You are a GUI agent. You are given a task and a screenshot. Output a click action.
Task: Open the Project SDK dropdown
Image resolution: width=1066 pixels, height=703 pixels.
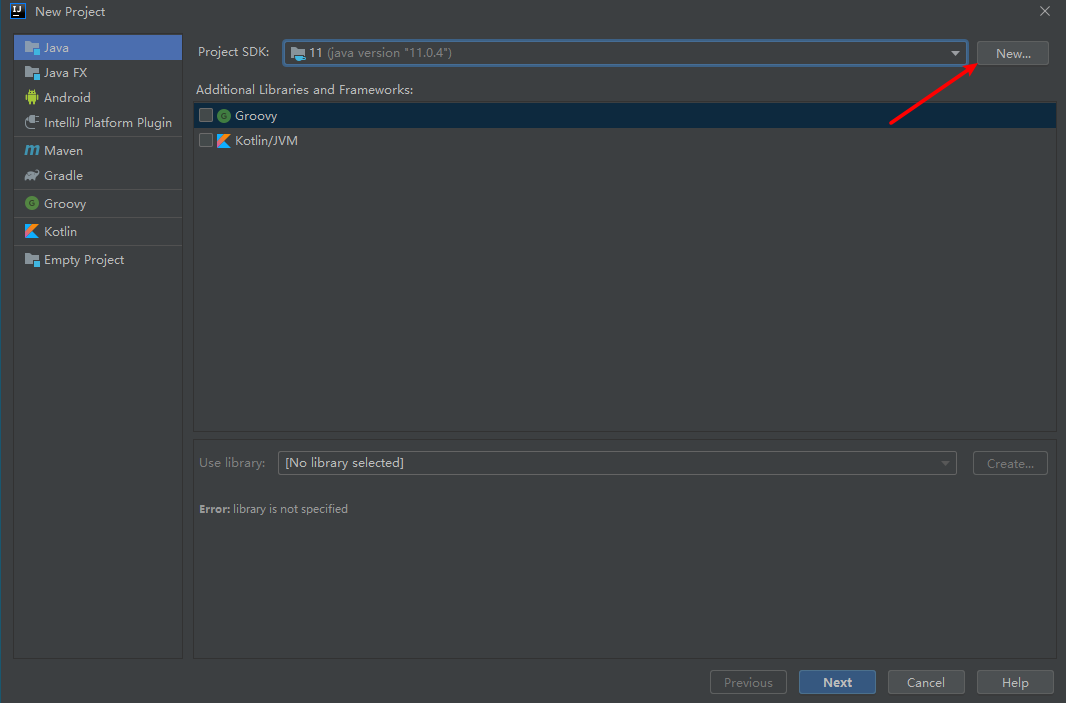[625, 53]
